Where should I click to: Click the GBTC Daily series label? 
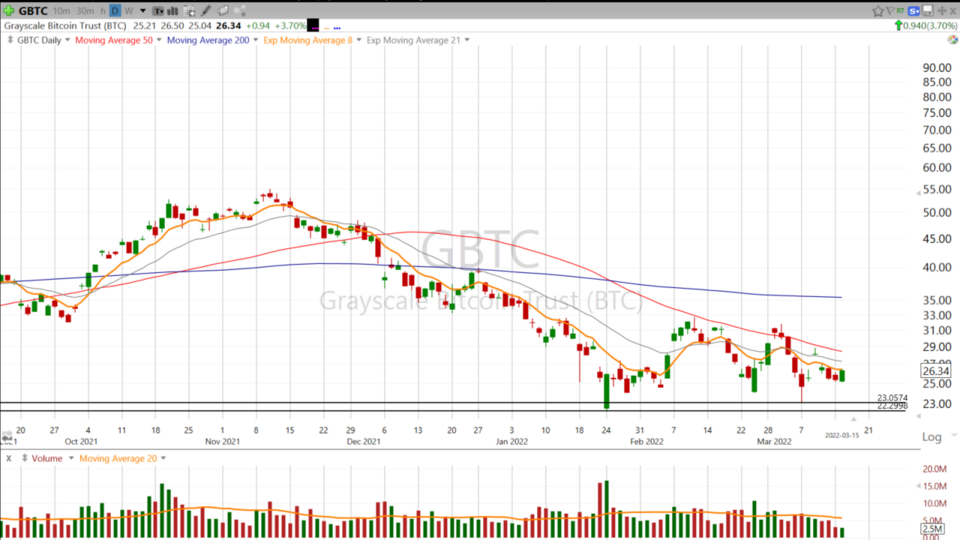click(x=38, y=41)
